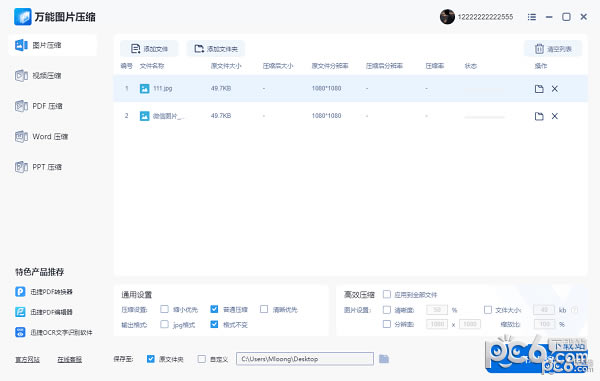This screenshot has height=381, width=600.
Task: Enable the 清晰度 clarity checkbox
Action: coord(387,310)
